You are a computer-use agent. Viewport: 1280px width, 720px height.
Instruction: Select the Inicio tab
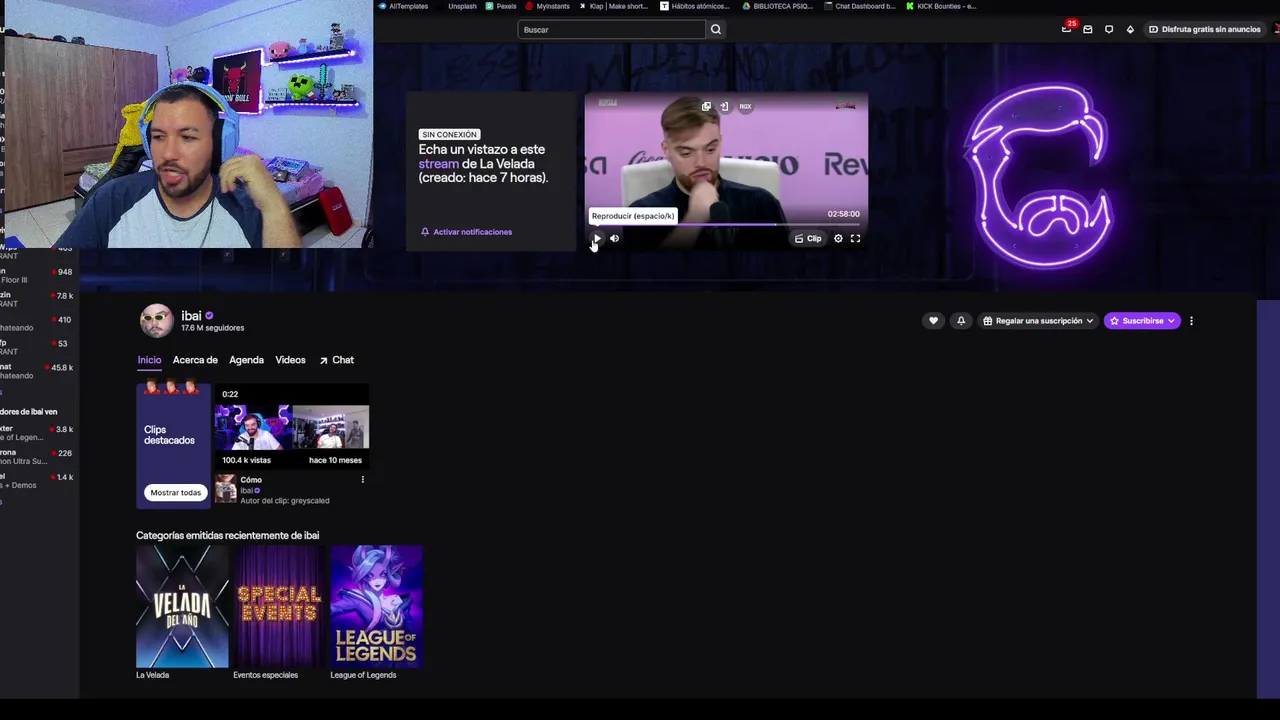(x=149, y=360)
